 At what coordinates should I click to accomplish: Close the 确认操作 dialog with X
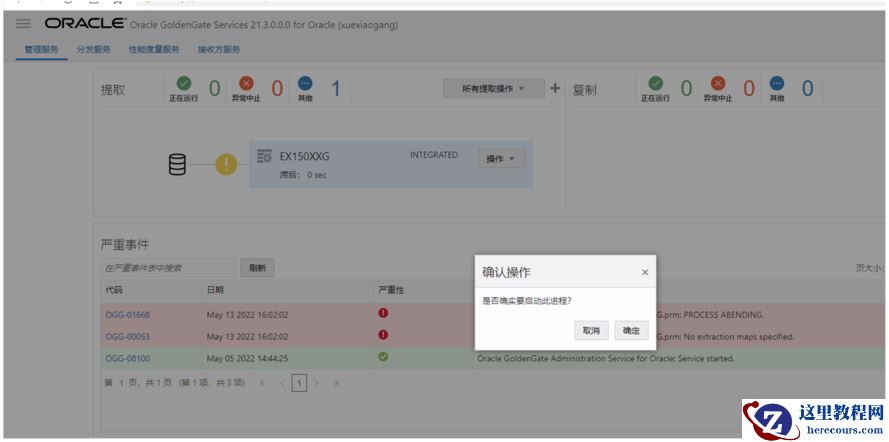645,273
